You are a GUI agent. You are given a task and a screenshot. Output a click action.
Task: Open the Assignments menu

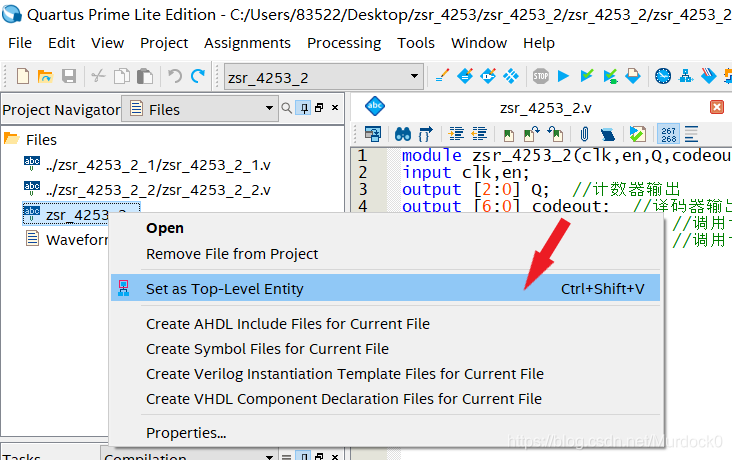point(247,43)
